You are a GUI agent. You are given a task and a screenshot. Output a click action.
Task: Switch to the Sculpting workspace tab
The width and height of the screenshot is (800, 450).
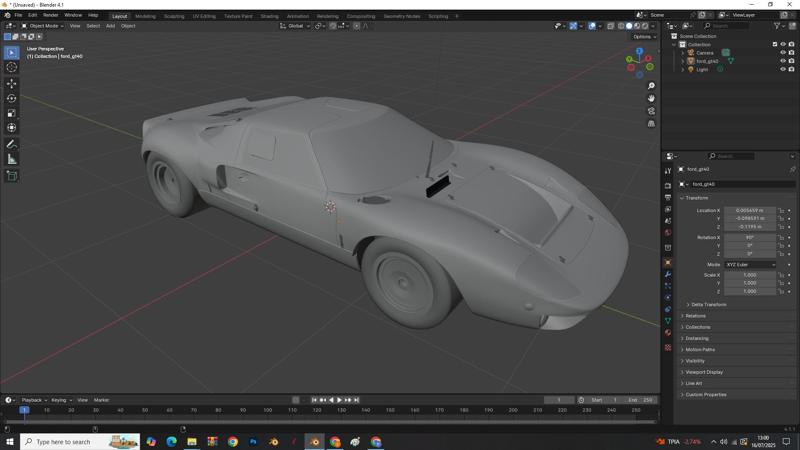(174, 16)
